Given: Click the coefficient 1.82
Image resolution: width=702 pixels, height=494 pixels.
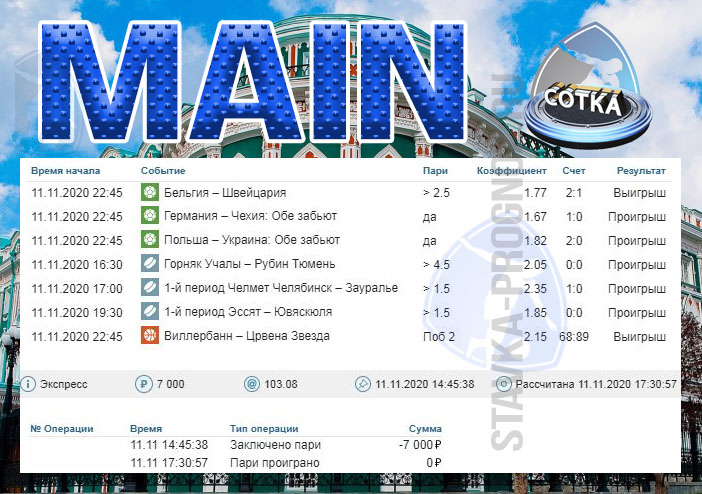Looking at the screenshot, I should point(535,241).
